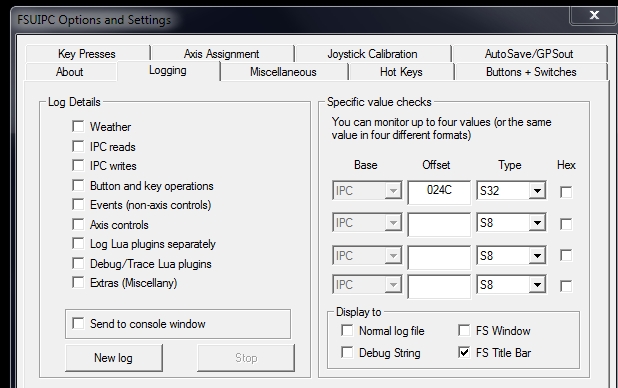The height and width of the screenshot is (388, 618).
Task: Enable Debug/Trace Lua plugins
Action: point(78,263)
